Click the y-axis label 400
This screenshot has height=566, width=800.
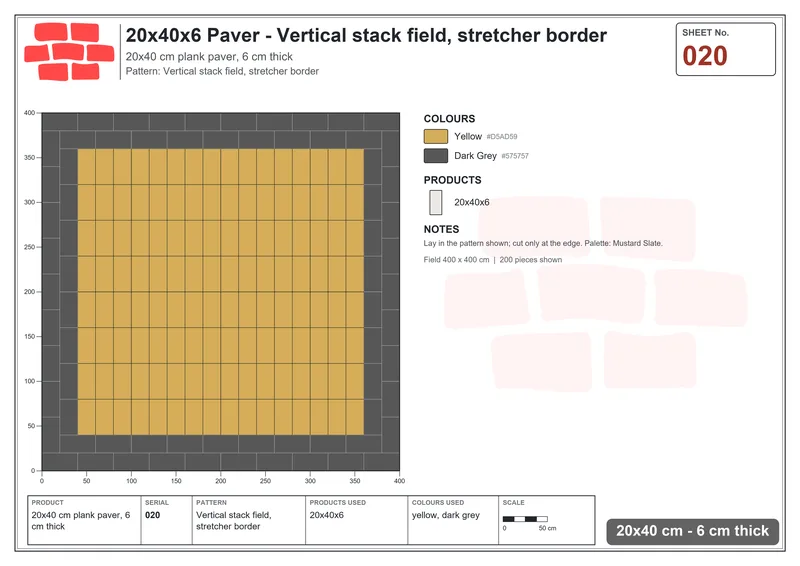(x=30, y=113)
